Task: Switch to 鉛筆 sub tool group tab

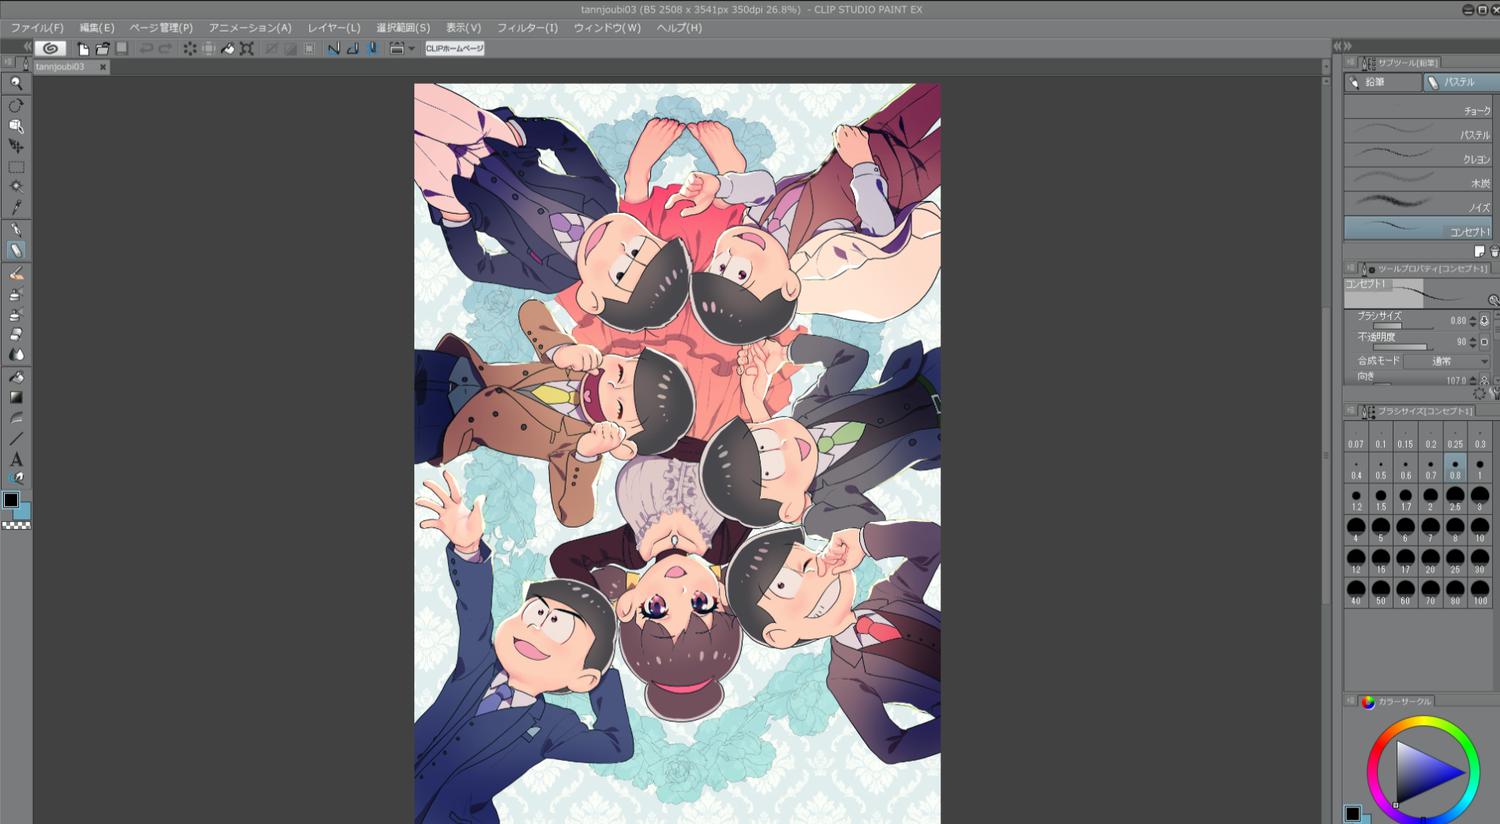Action: (x=1383, y=82)
